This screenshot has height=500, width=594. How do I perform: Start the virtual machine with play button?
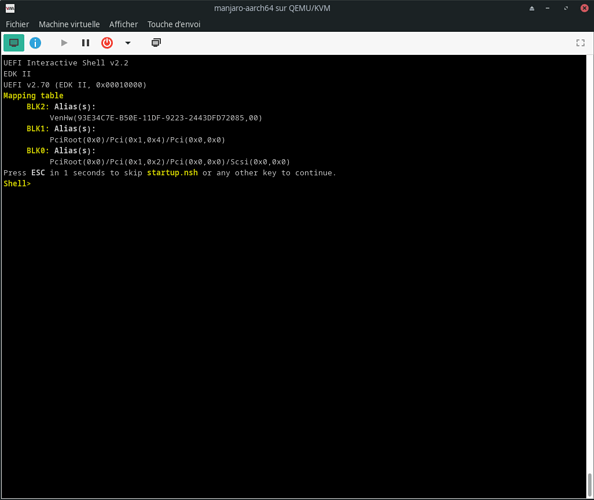(x=64, y=43)
